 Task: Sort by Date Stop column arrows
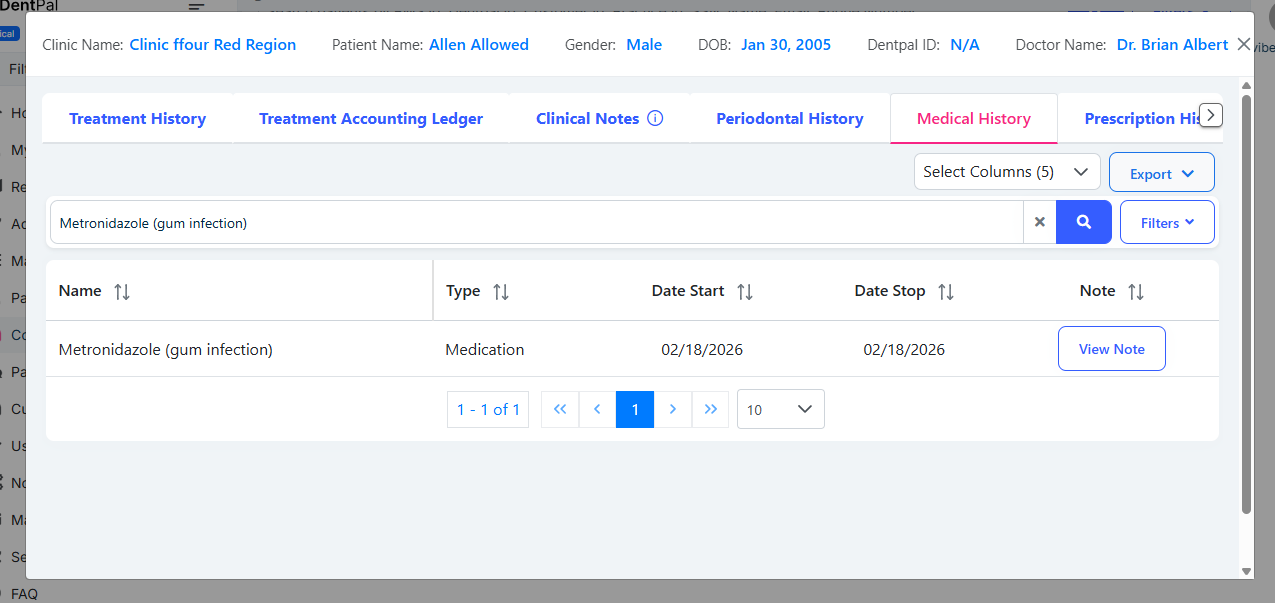[x=945, y=291]
